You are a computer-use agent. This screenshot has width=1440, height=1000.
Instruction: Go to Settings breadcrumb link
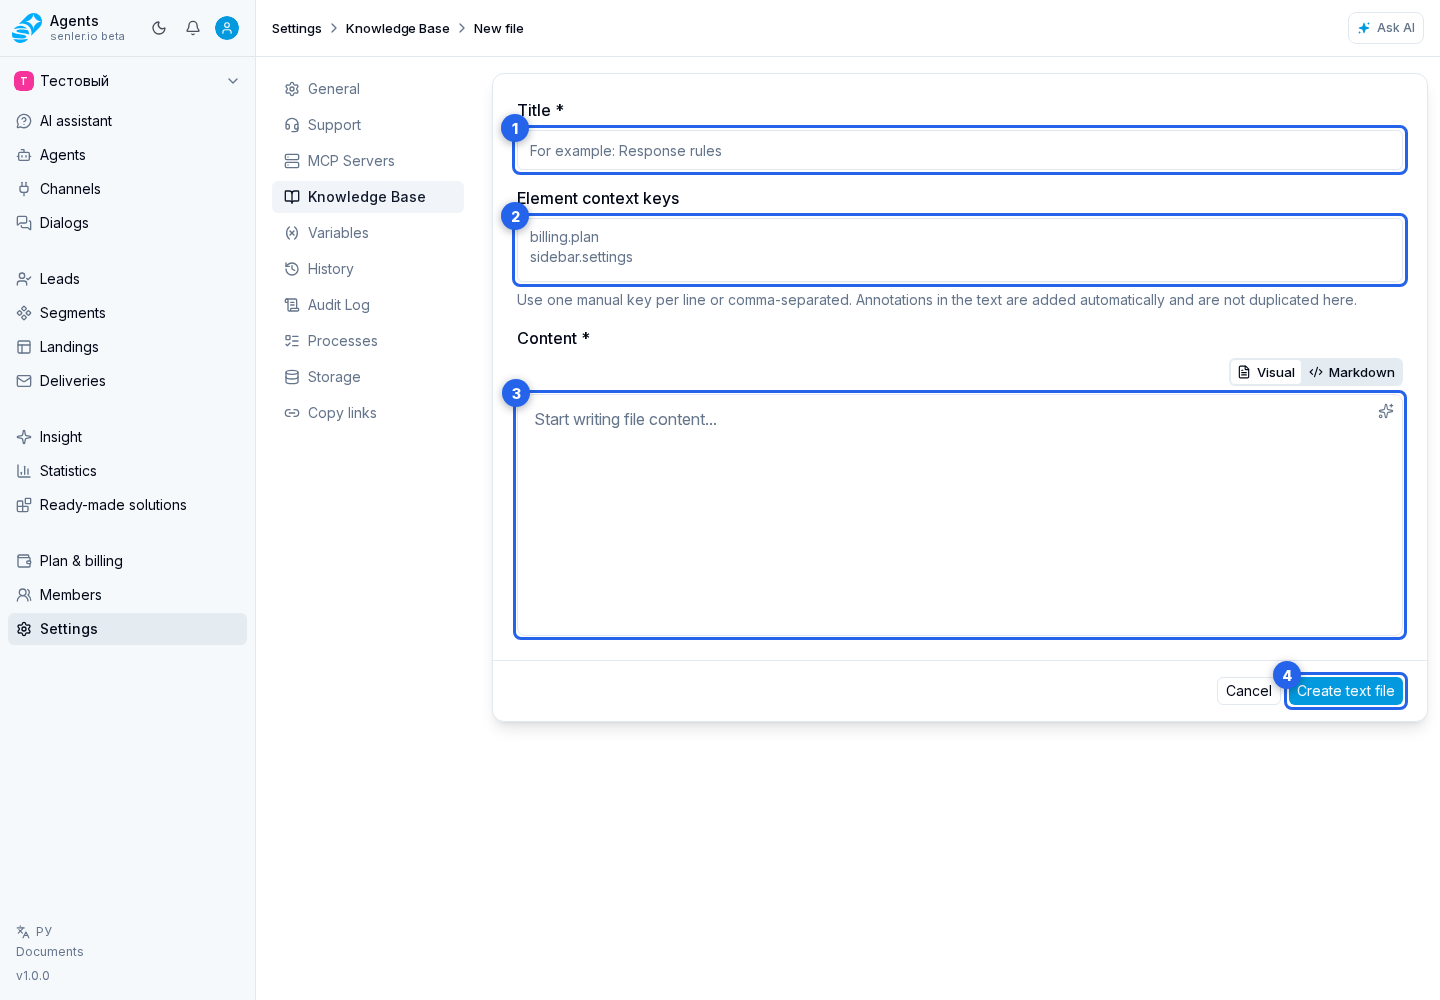coord(297,28)
